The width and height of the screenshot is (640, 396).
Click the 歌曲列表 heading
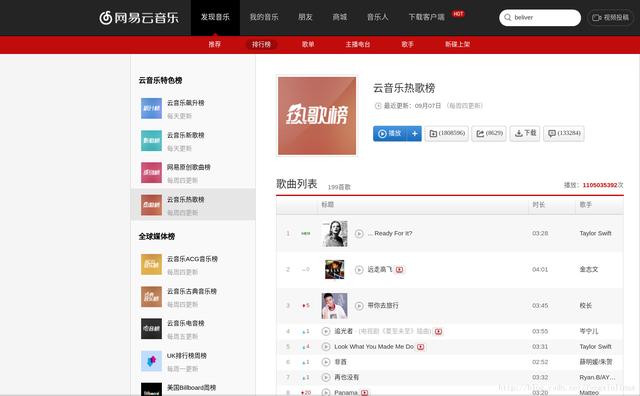point(297,184)
